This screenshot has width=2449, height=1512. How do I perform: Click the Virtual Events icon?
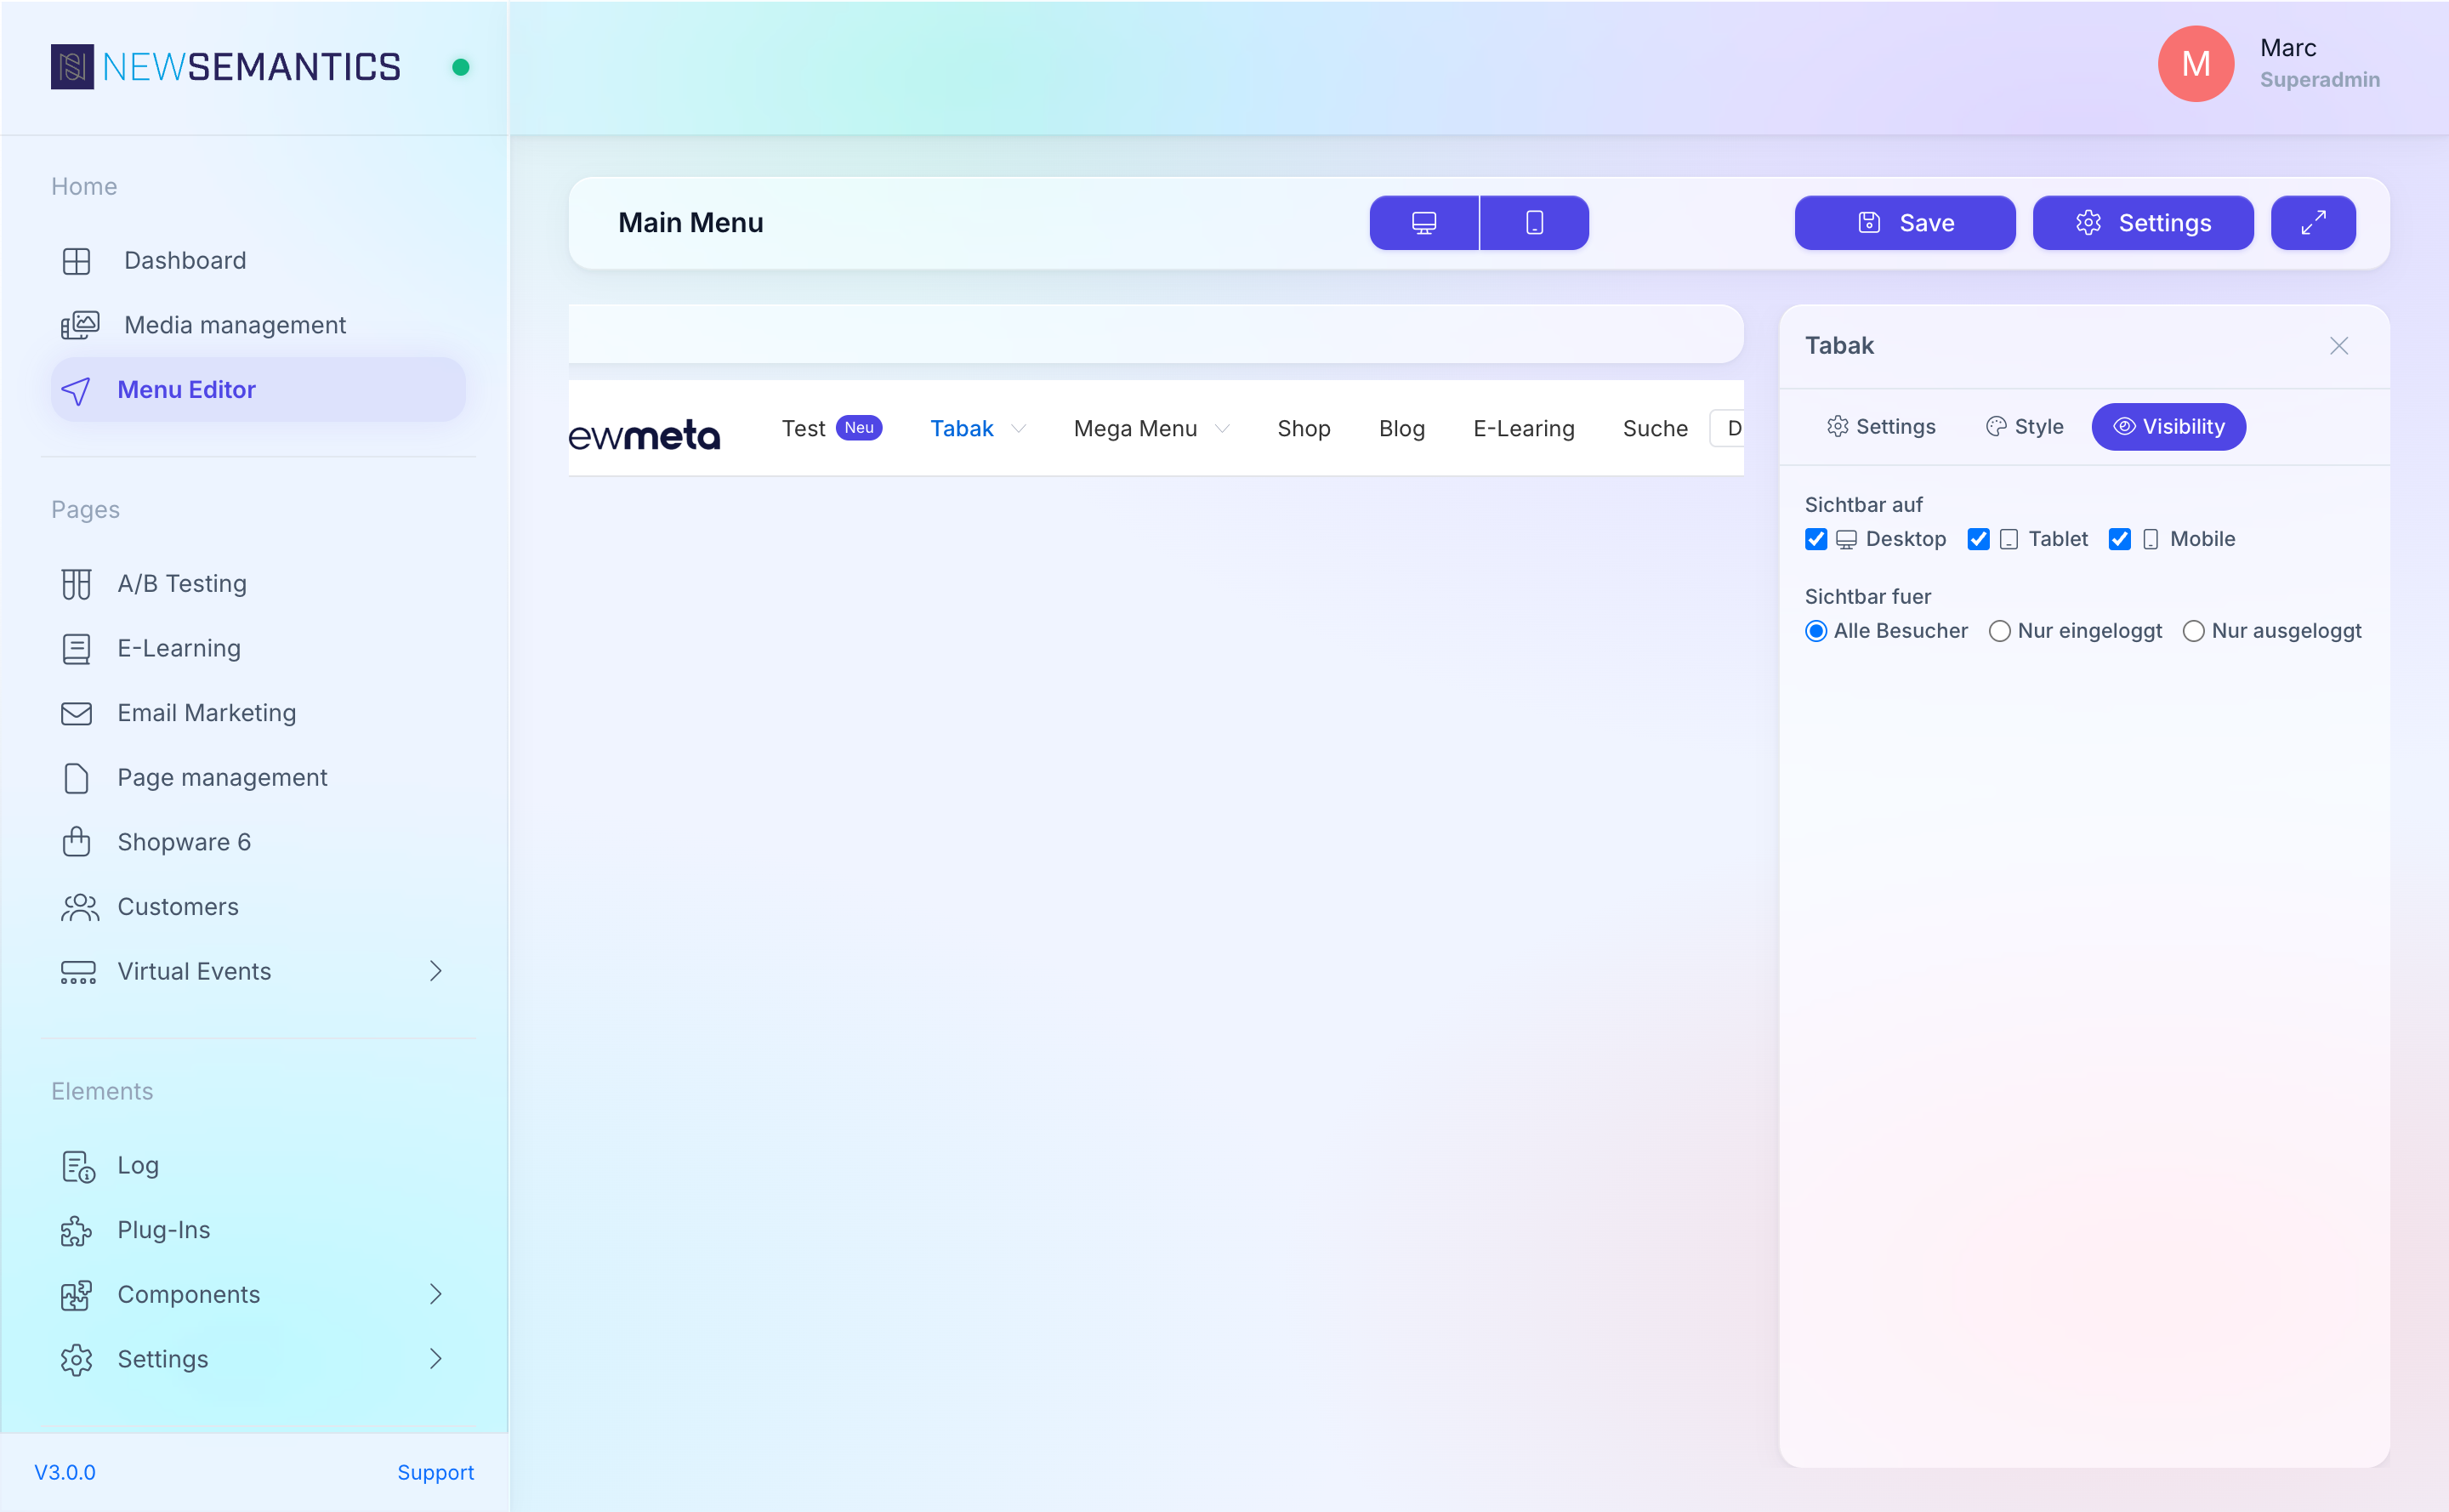pos(78,972)
